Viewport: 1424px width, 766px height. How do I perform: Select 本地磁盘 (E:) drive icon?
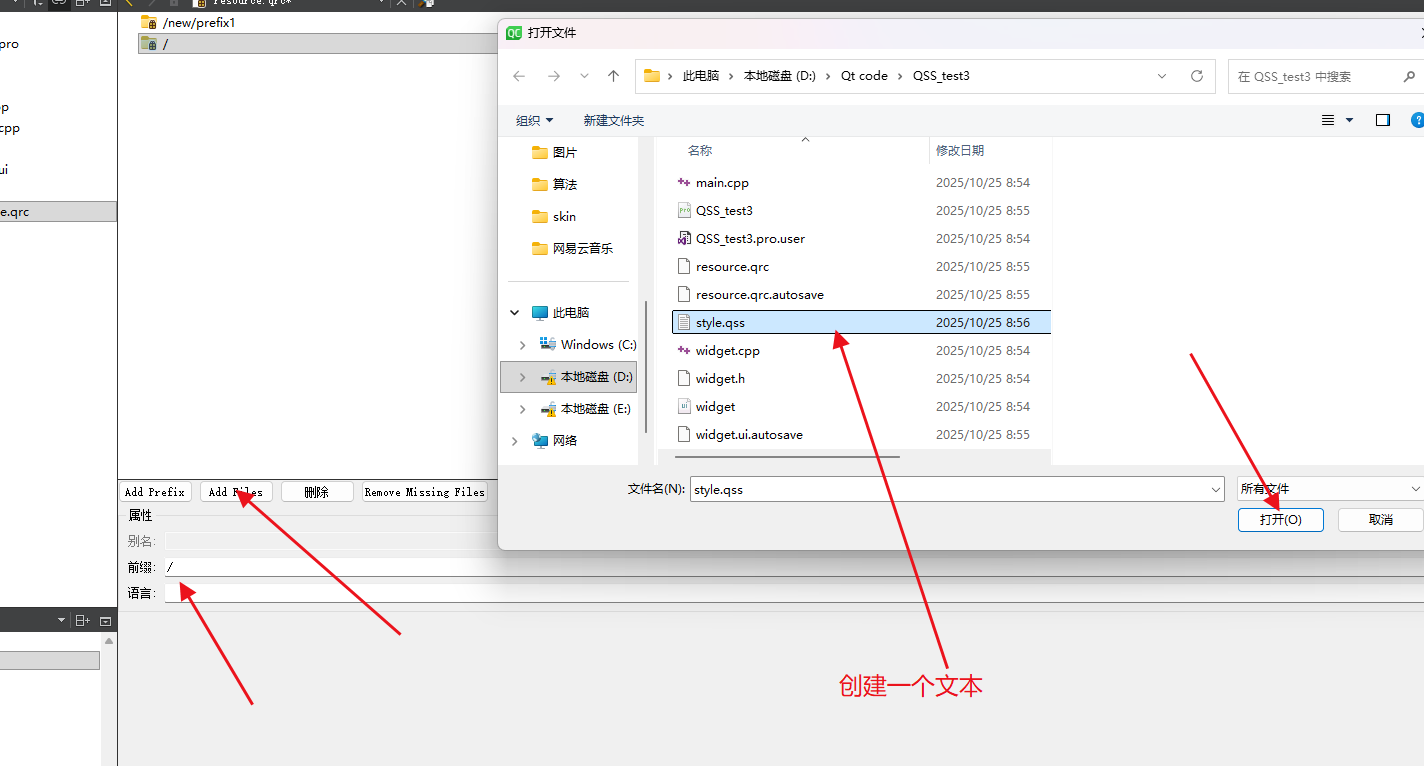(548, 409)
